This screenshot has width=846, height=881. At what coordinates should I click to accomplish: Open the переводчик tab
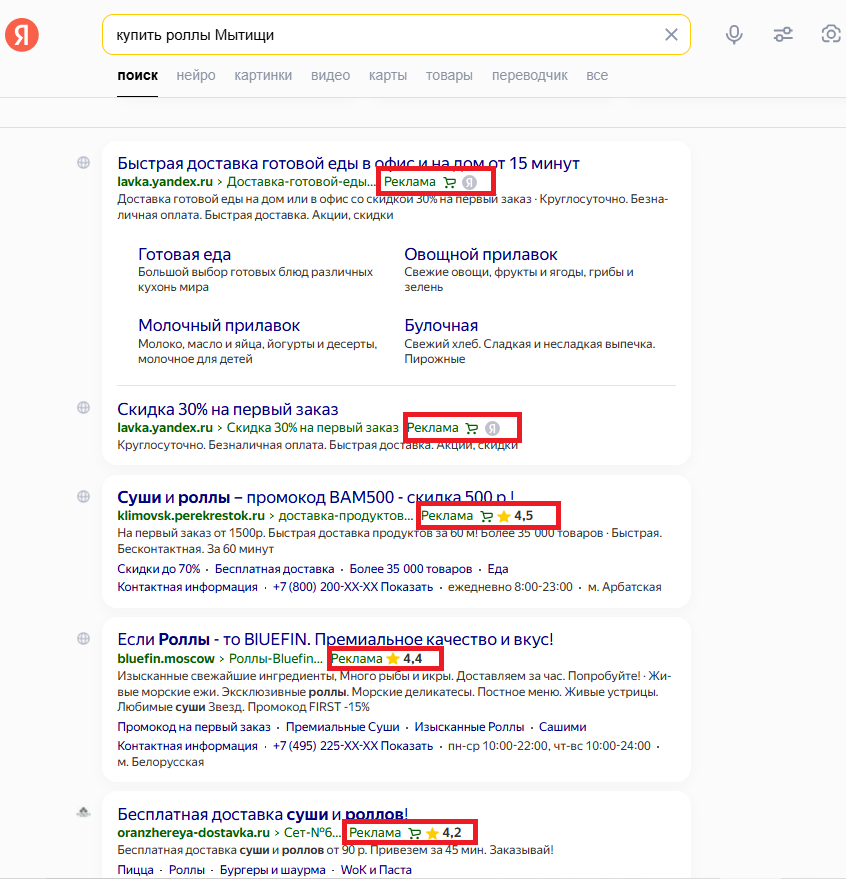click(x=529, y=75)
